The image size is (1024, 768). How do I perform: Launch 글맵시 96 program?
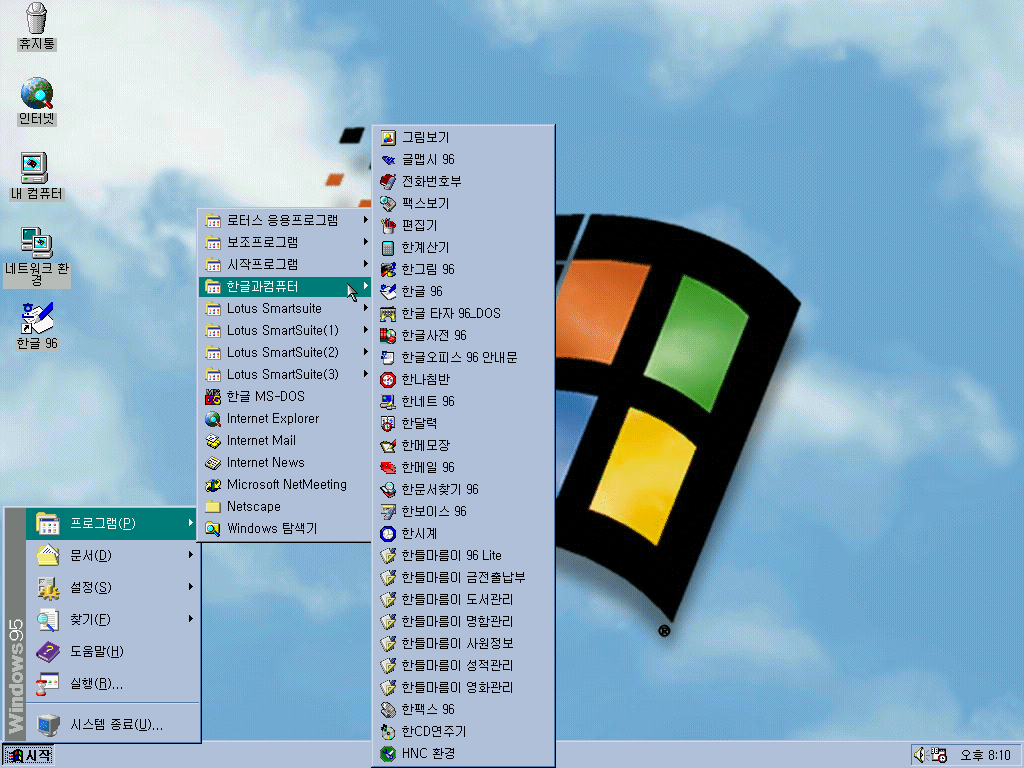(463, 159)
